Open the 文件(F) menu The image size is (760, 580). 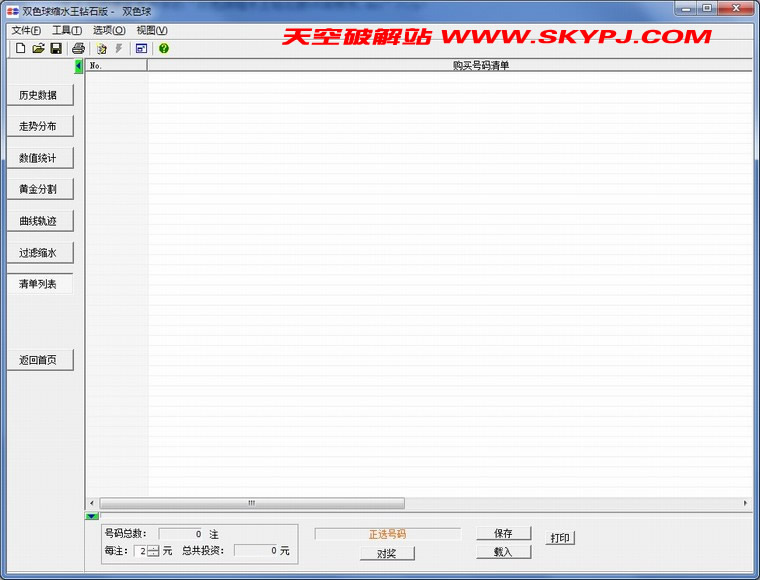point(26,30)
